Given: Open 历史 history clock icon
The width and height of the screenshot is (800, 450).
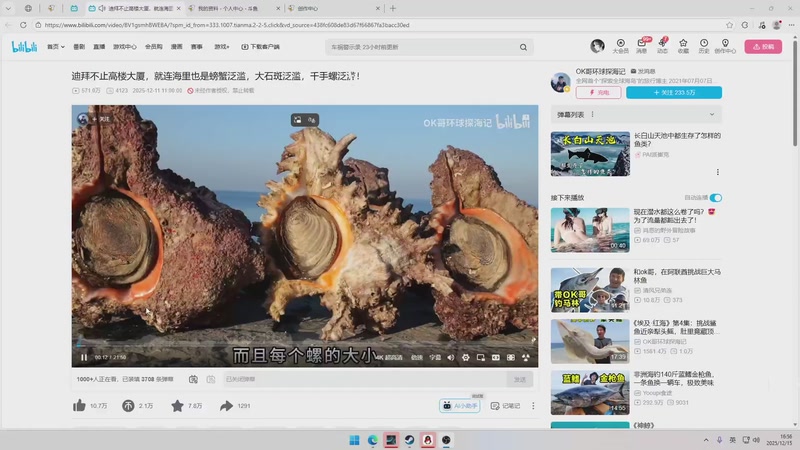Looking at the screenshot, I should [704, 46].
